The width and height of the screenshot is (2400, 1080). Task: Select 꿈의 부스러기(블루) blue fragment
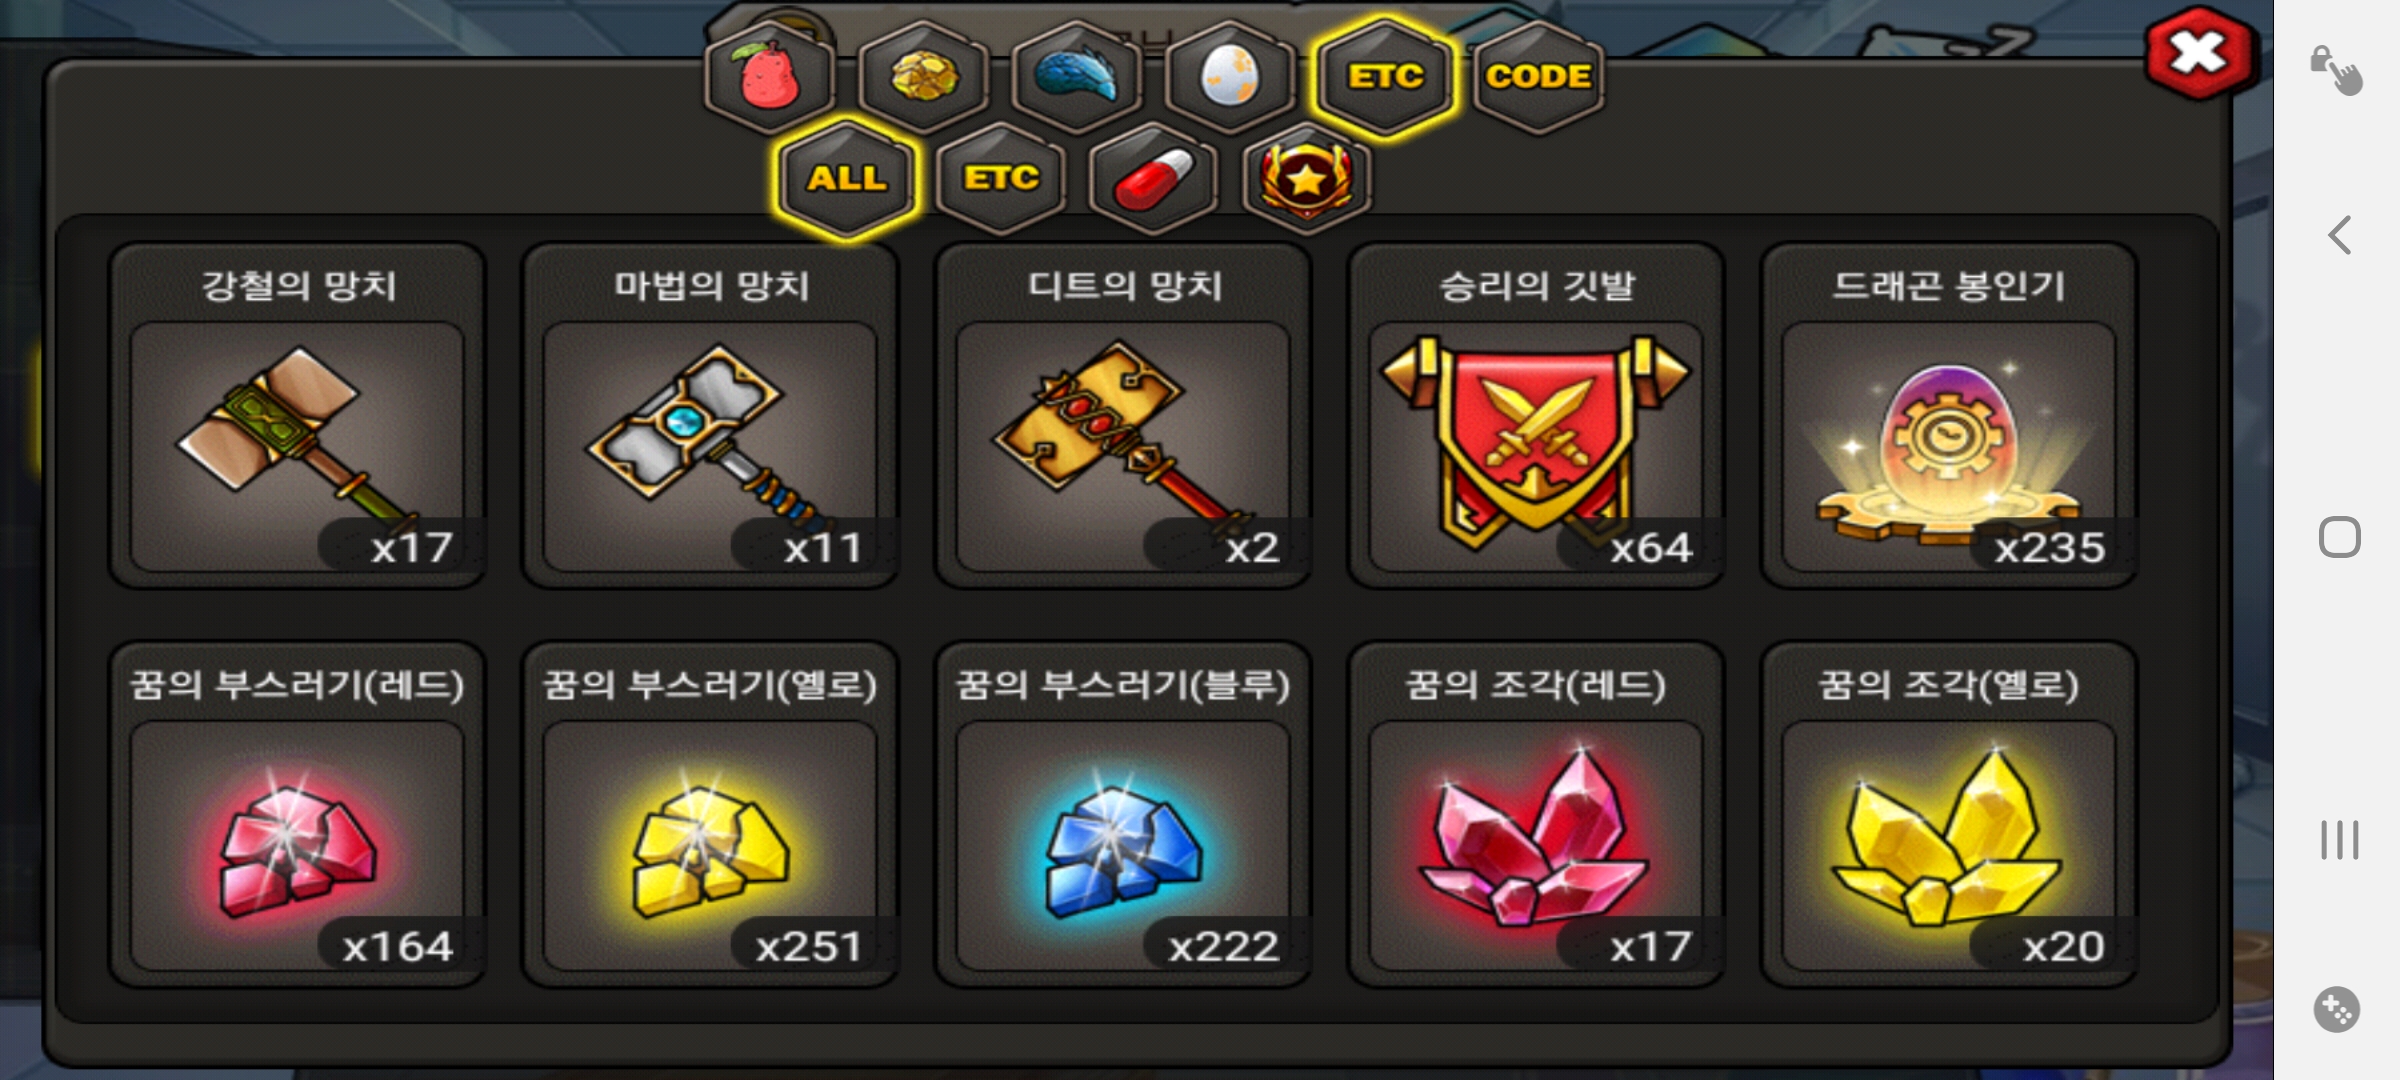tap(1123, 814)
